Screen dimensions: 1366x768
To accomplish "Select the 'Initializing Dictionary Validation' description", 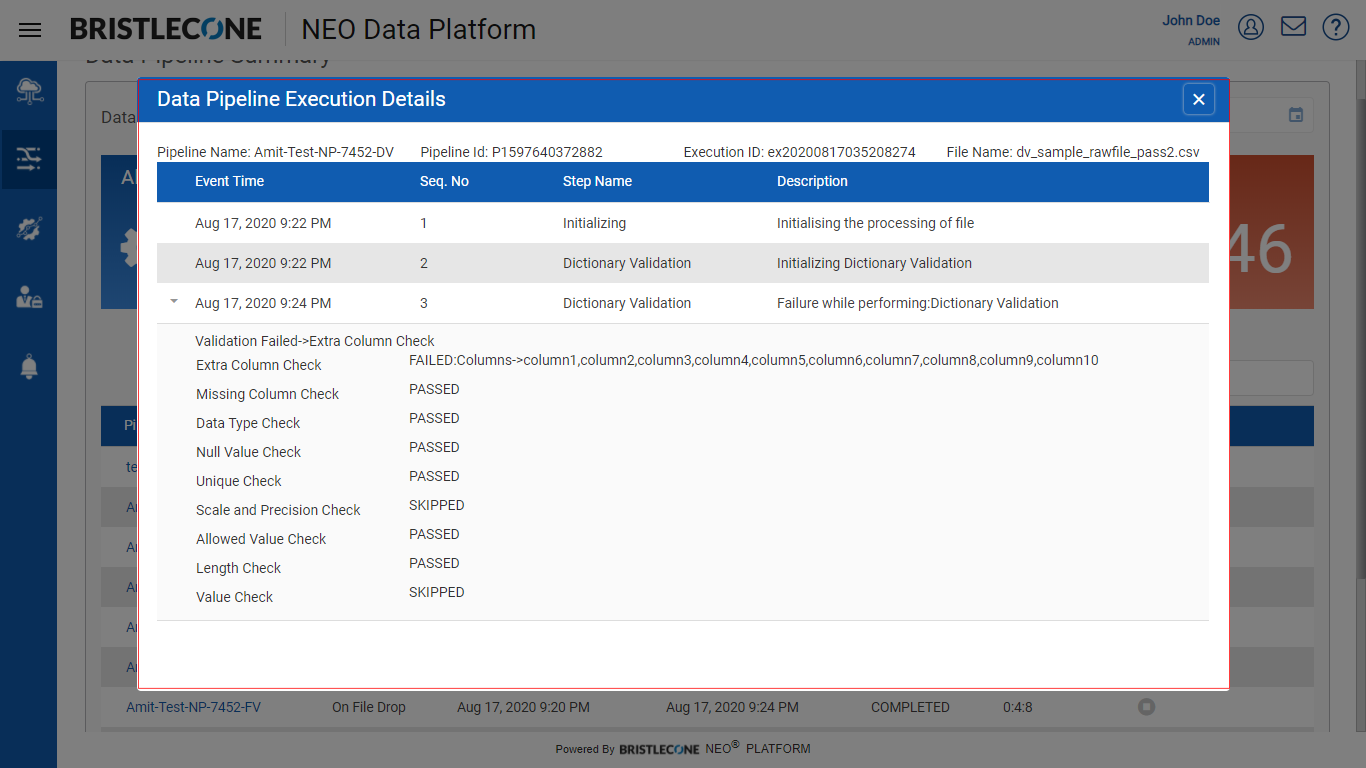I will [874, 263].
